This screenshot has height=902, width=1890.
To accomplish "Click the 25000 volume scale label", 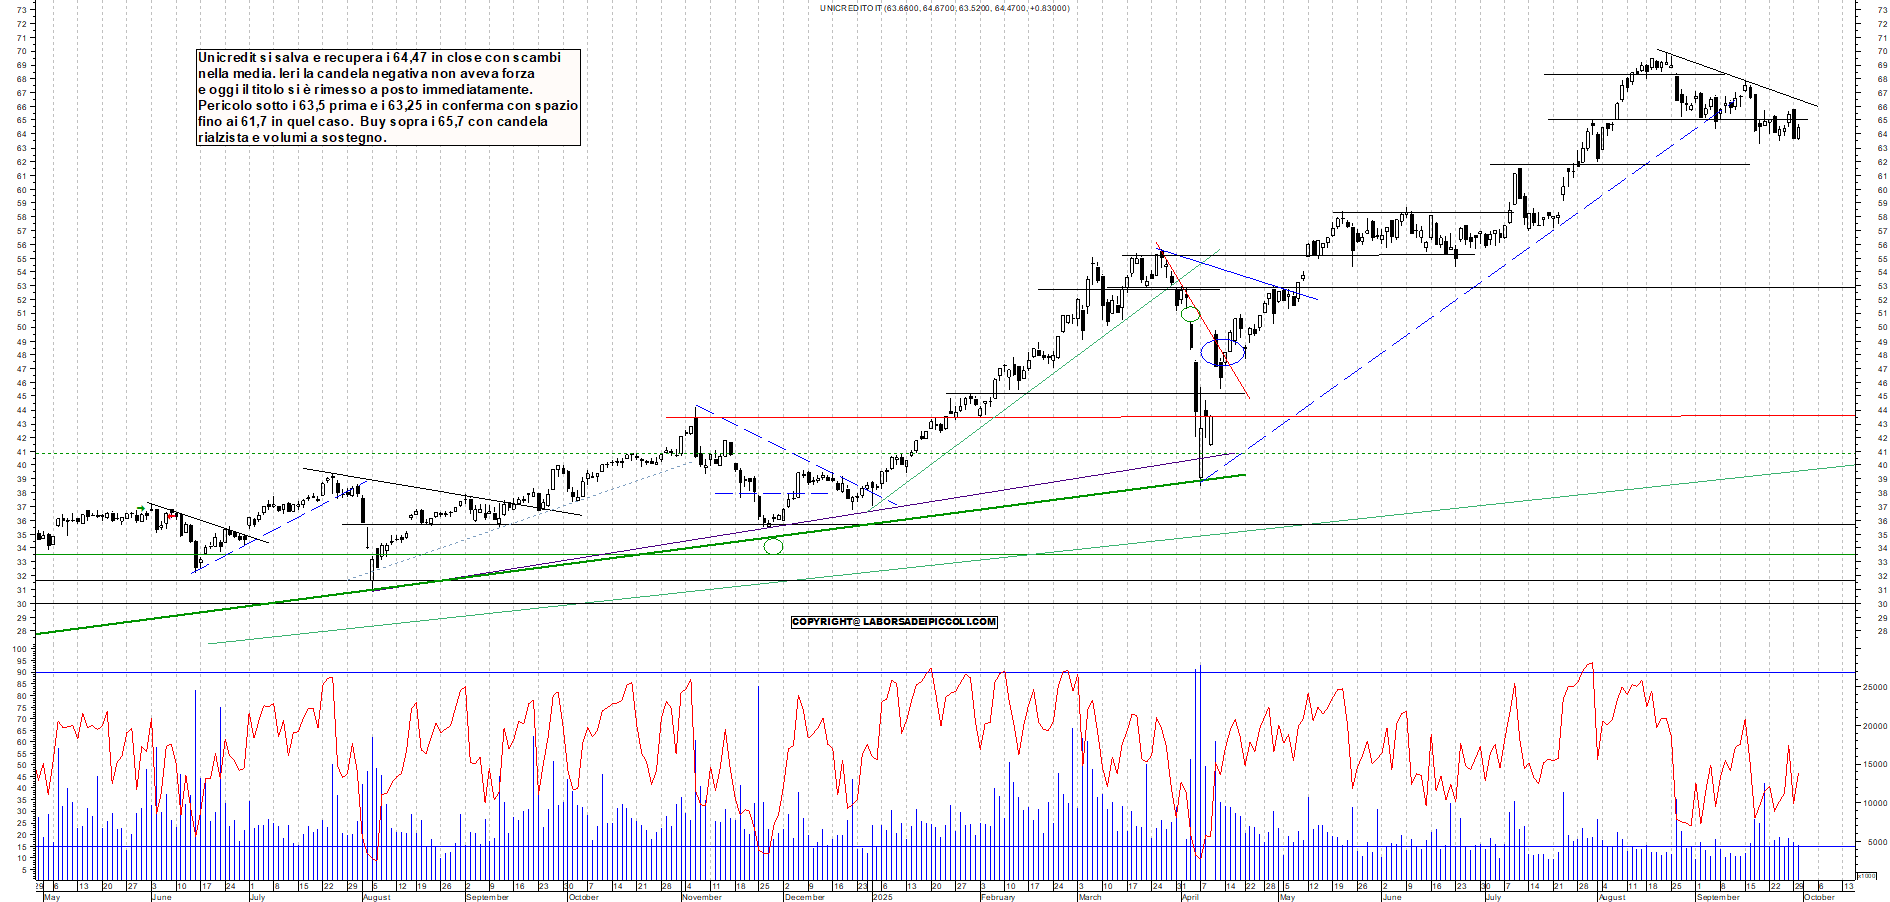I will pos(1872,687).
